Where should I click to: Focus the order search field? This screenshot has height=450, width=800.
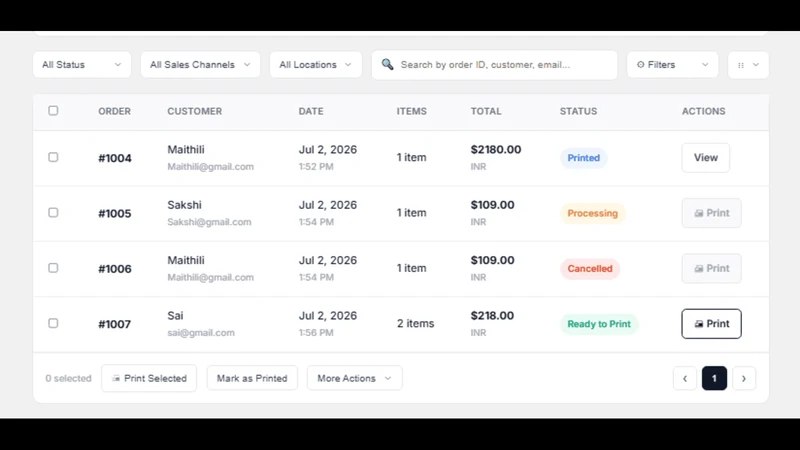494,65
